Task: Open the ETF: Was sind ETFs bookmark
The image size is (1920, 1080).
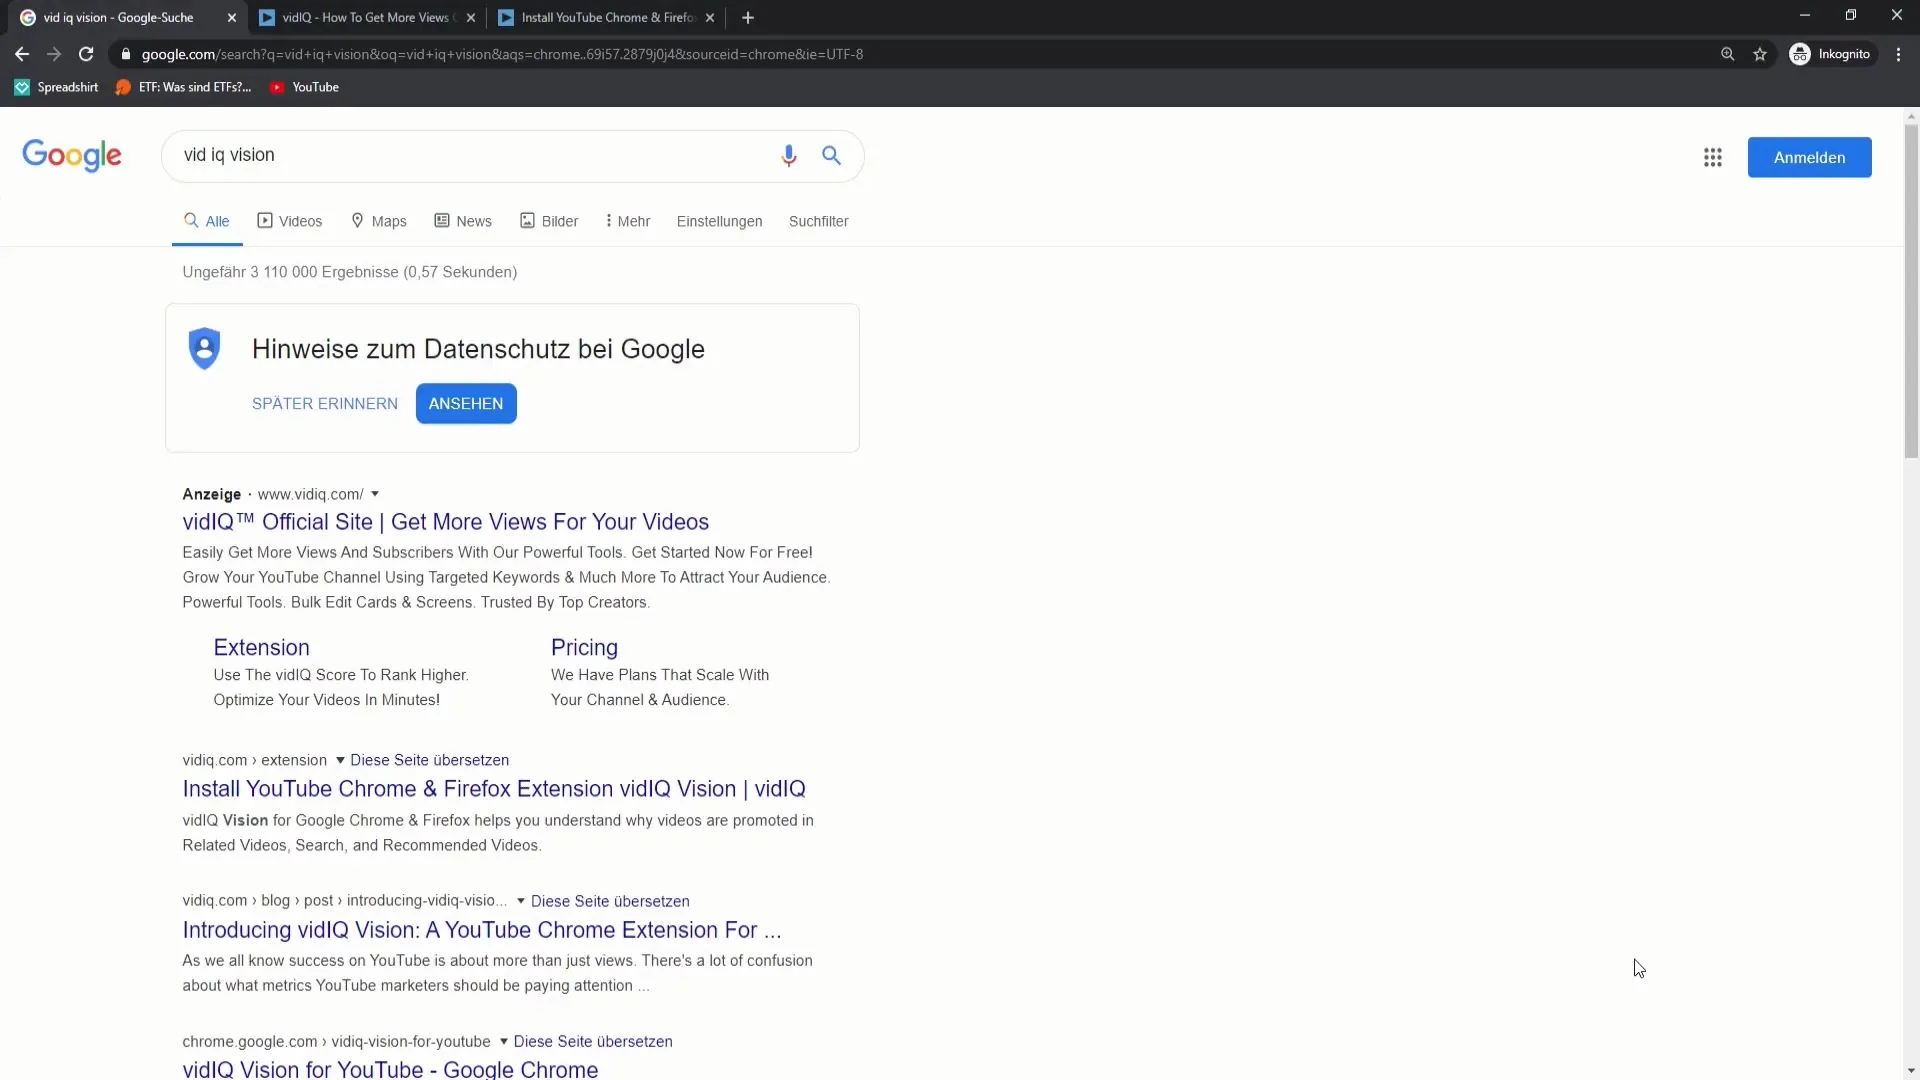Action: (184, 87)
